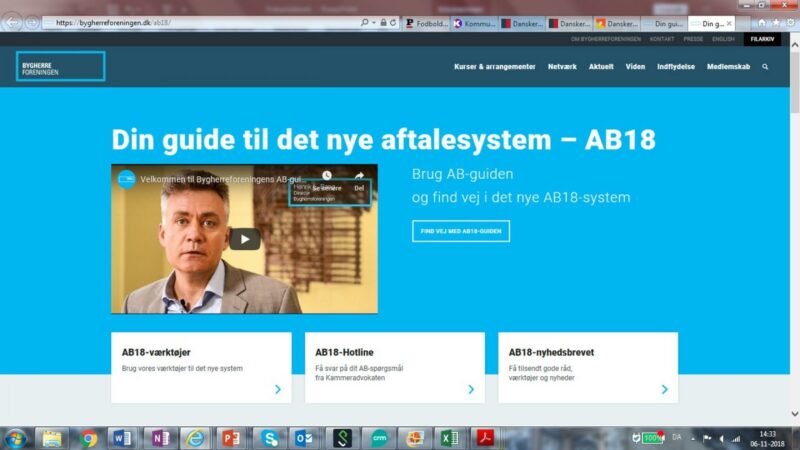This screenshot has height=450, width=800.
Task: Click the video's watch later clock icon
Action: [326, 177]
